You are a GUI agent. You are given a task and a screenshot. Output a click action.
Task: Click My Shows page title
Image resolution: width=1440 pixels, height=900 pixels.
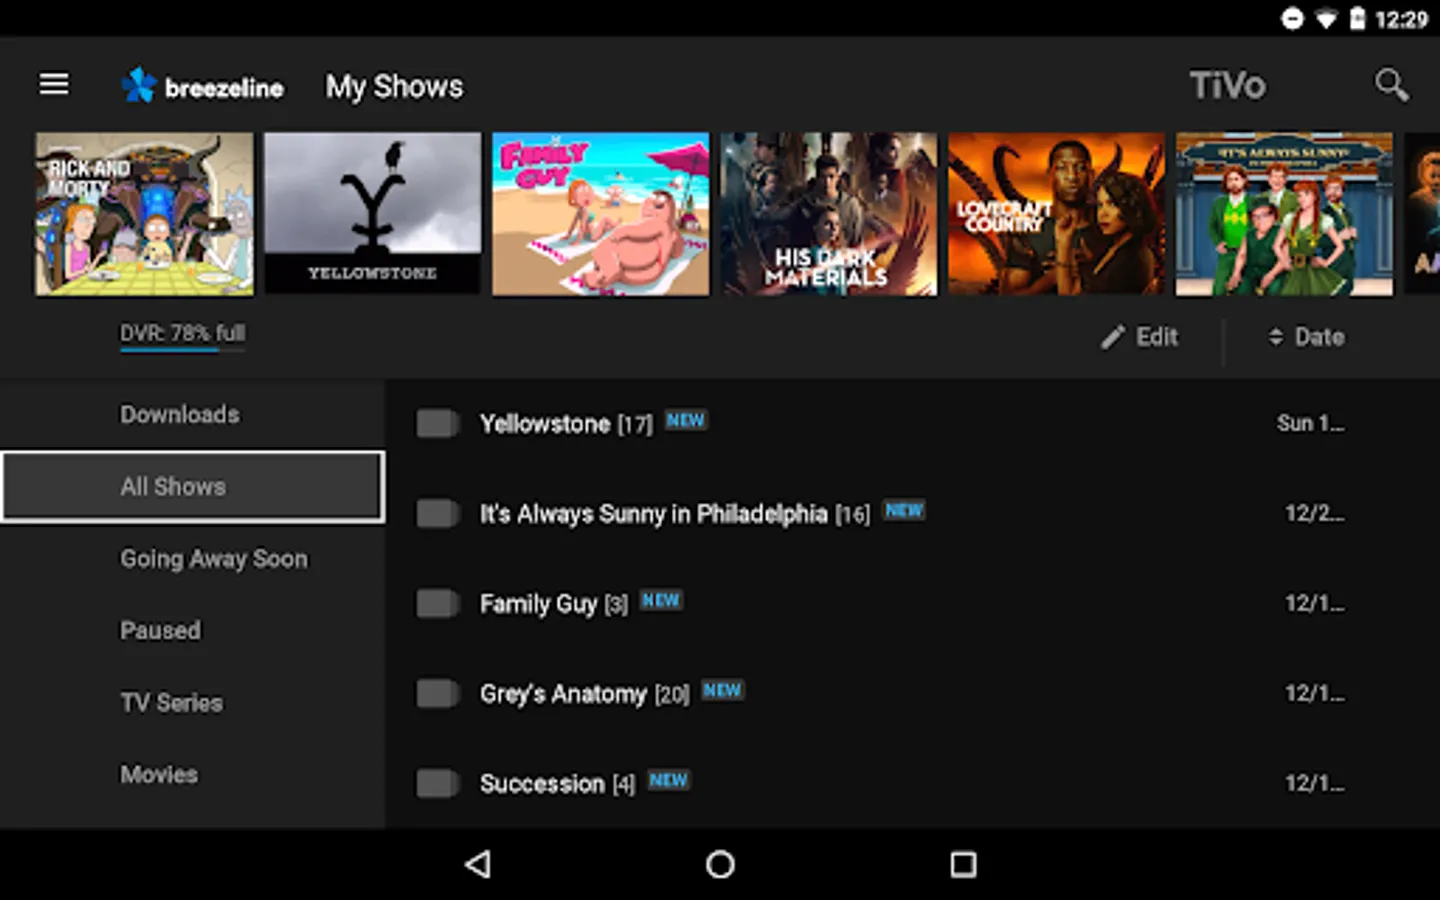point(394,87)
